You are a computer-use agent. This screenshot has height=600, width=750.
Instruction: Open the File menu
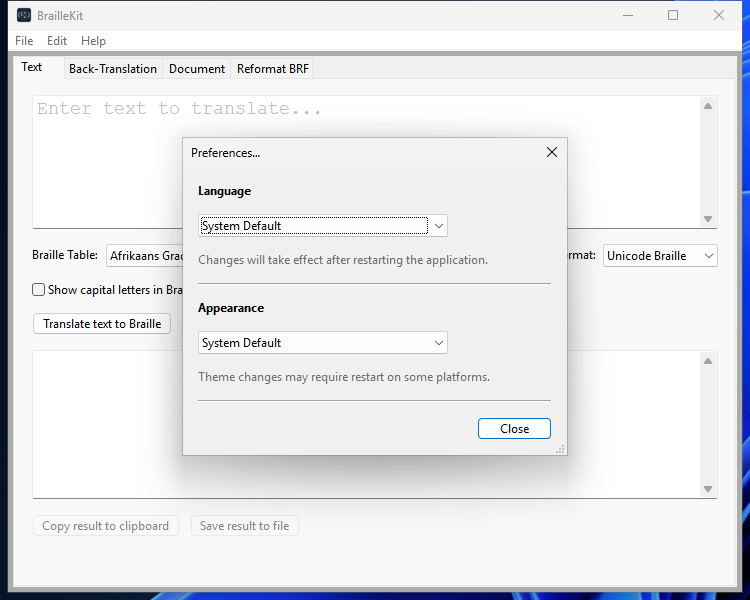(x=24, y=41)
